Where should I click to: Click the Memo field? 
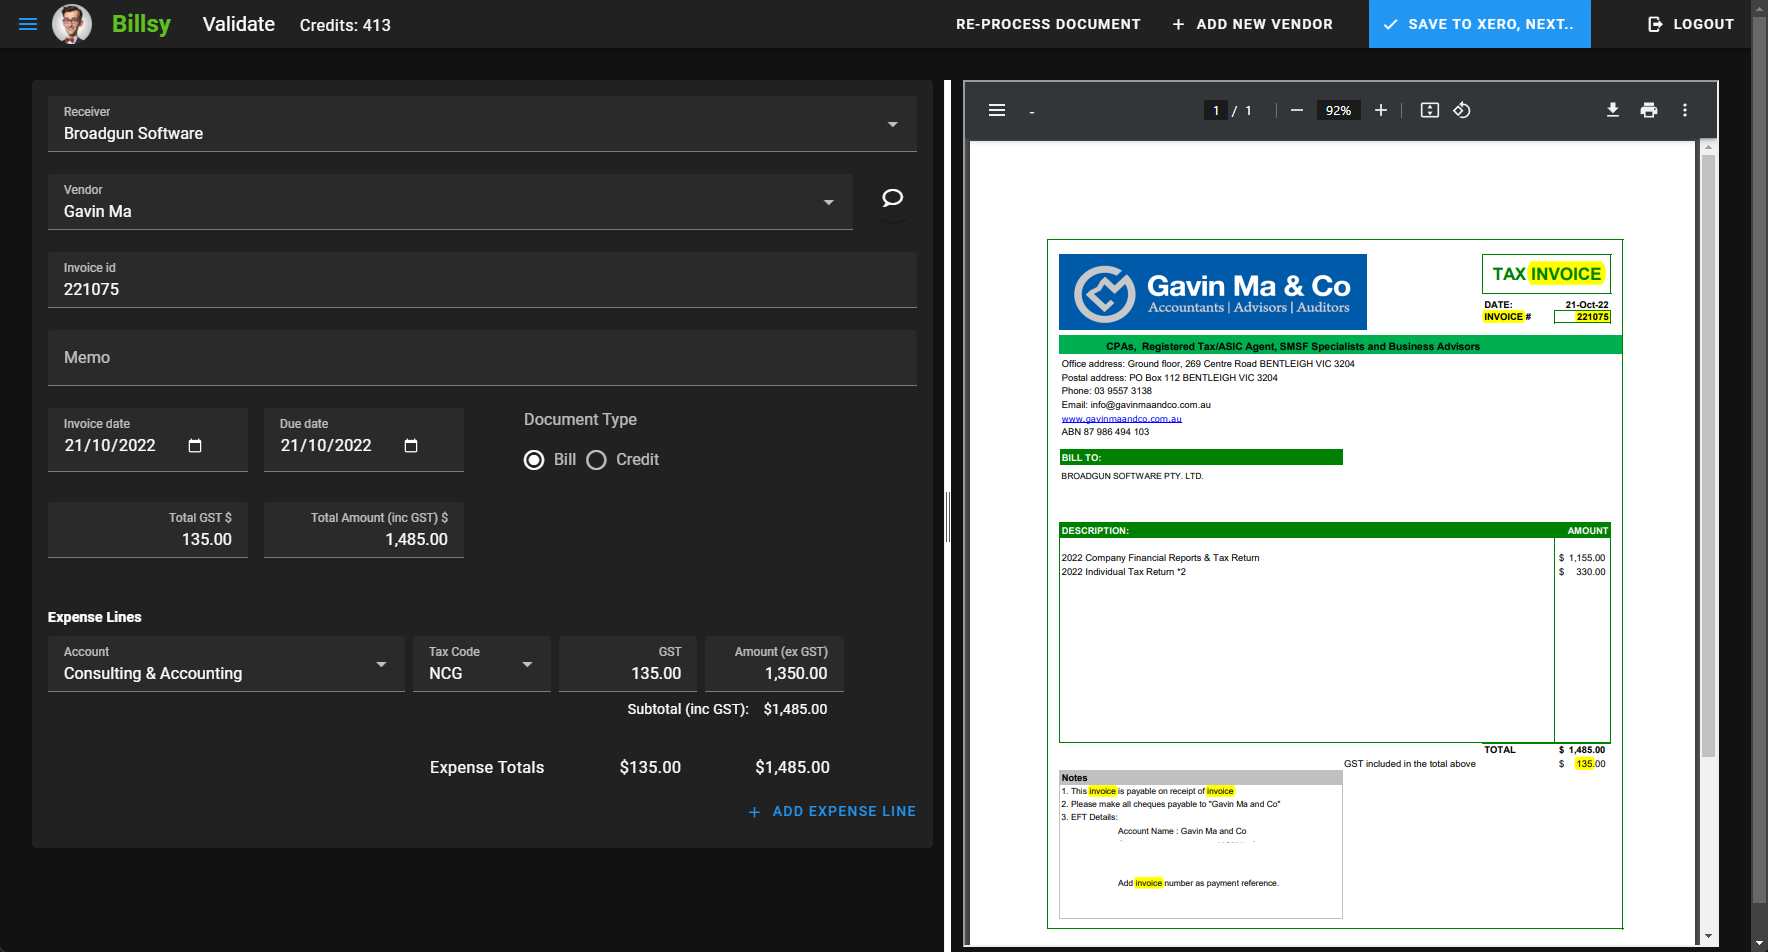click(x=482, y=358)
